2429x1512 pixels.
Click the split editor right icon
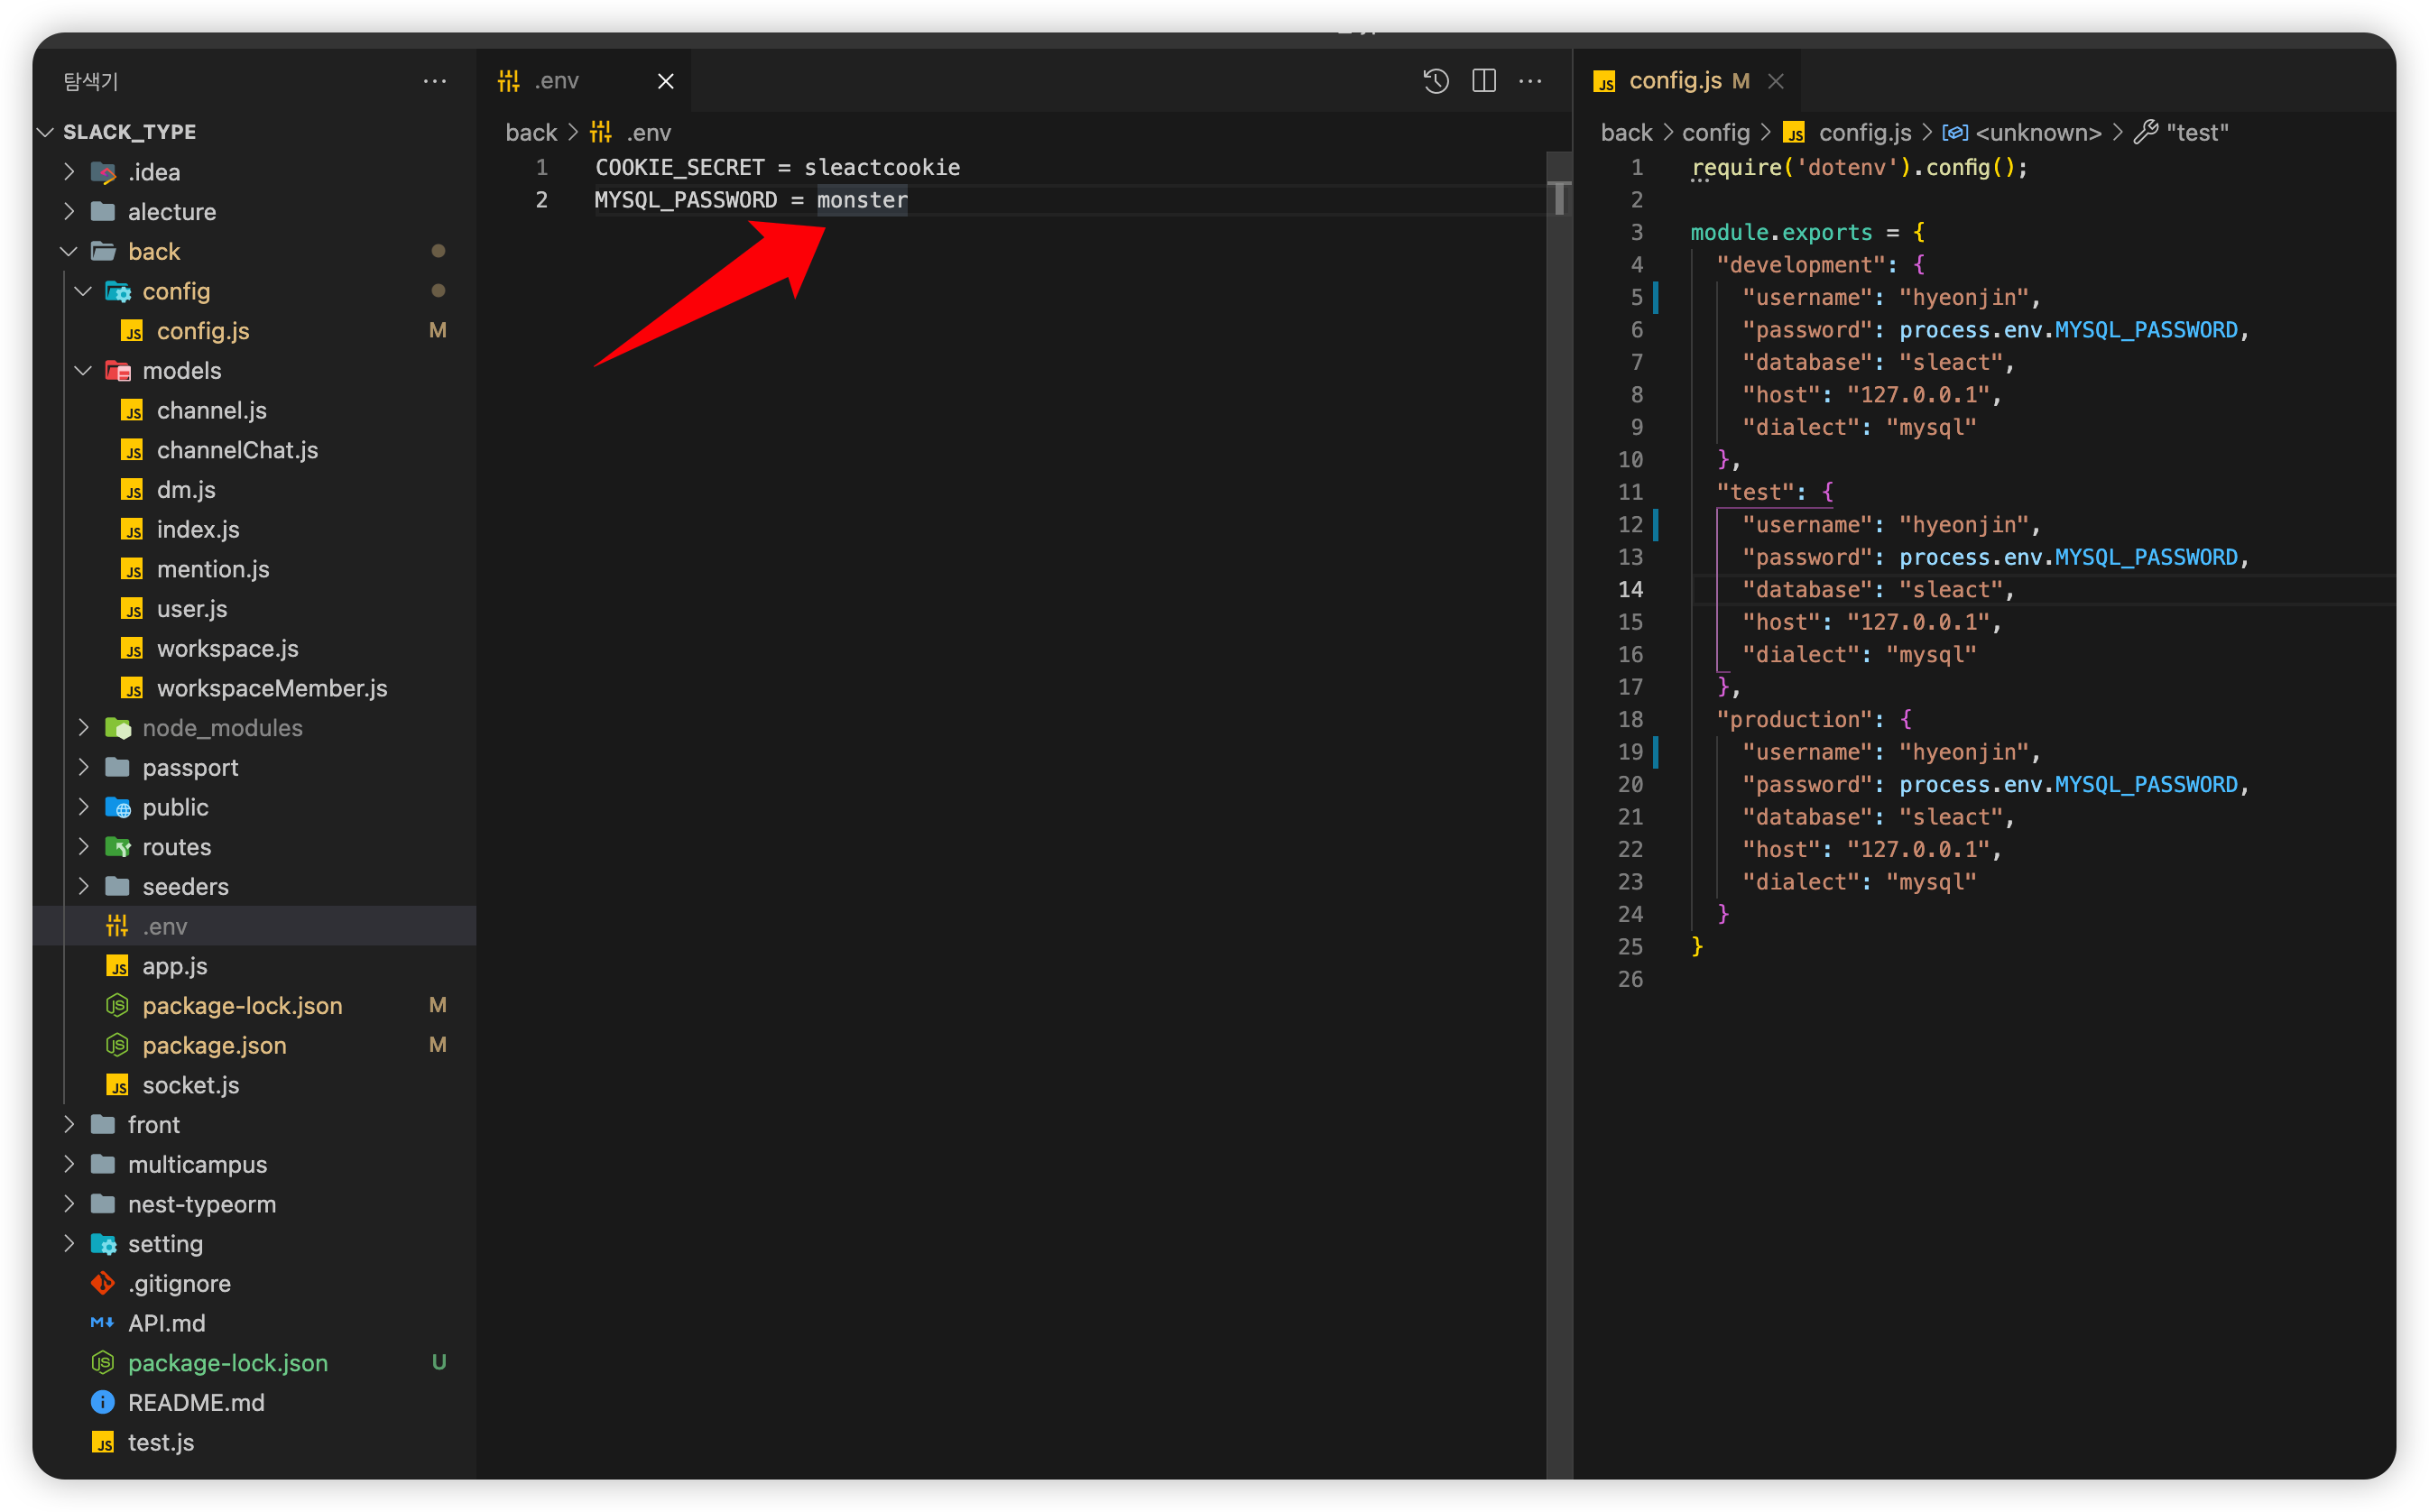point(1483,81)
